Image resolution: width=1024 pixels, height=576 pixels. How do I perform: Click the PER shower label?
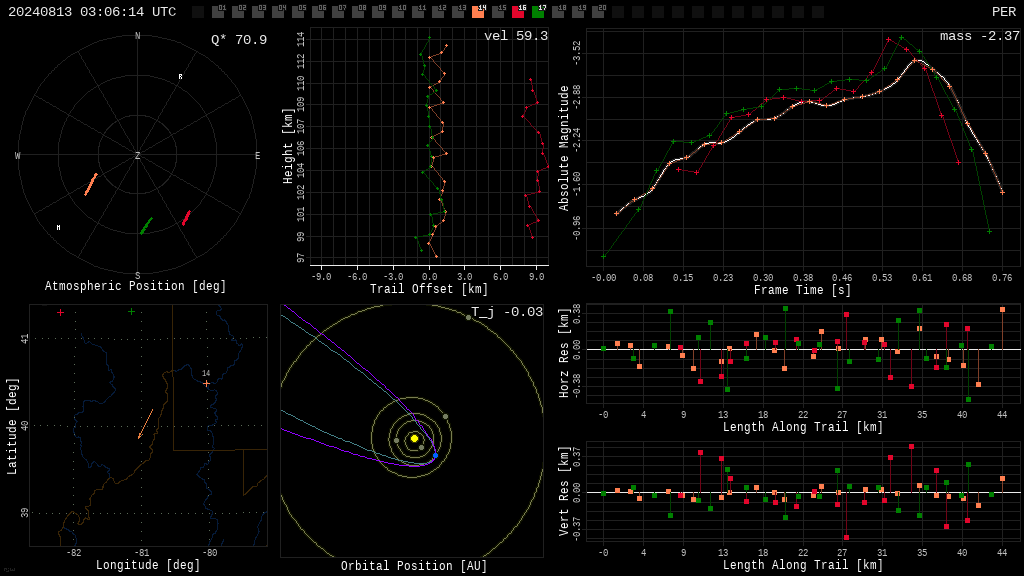click(x=1004, y=12)
